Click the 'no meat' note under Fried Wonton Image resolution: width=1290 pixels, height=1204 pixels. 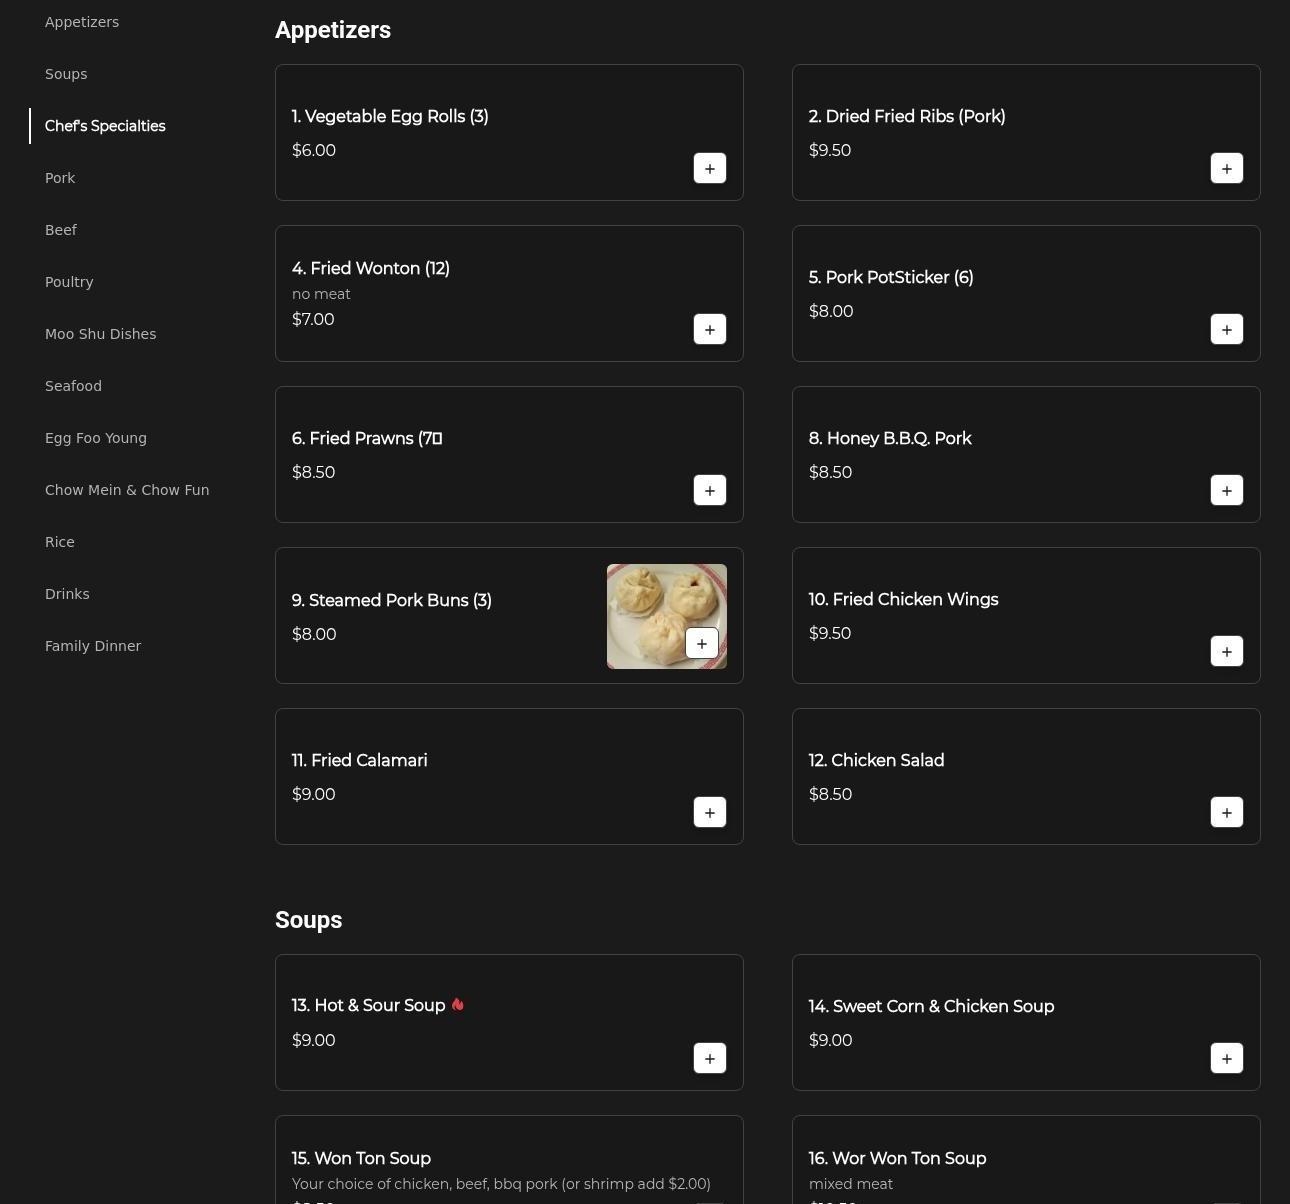[321, 294]
